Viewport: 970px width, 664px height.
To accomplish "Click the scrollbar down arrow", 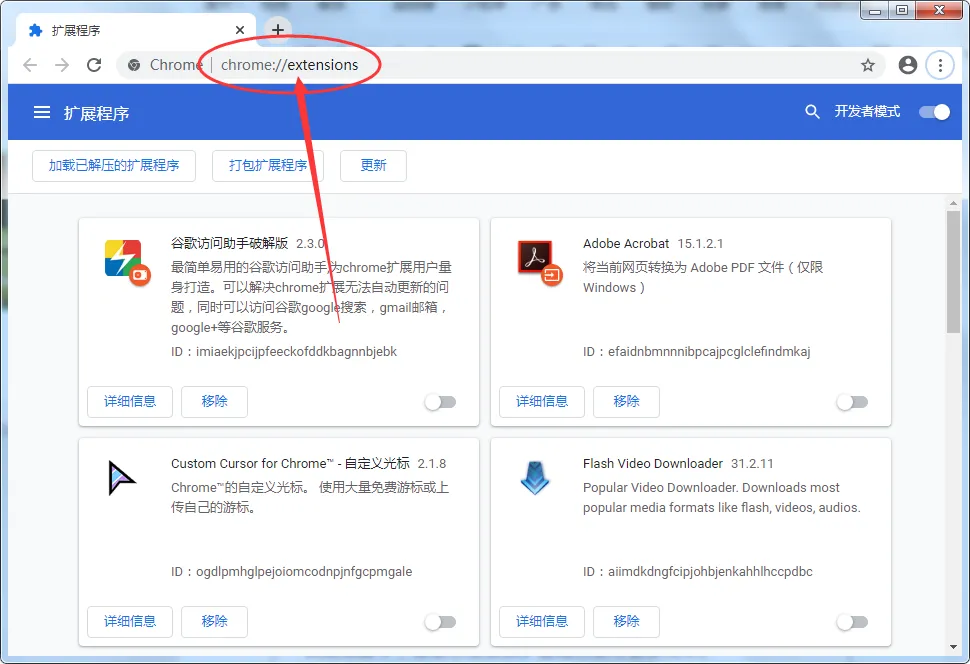I will [x=953, y=647].
